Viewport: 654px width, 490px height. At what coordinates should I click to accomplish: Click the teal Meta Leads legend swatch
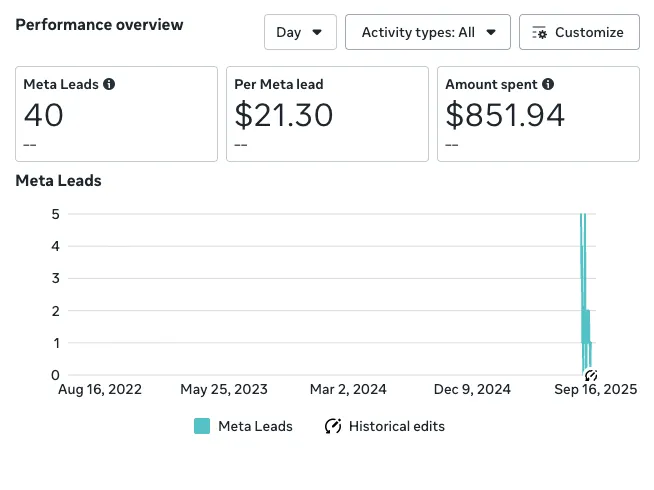202,426
